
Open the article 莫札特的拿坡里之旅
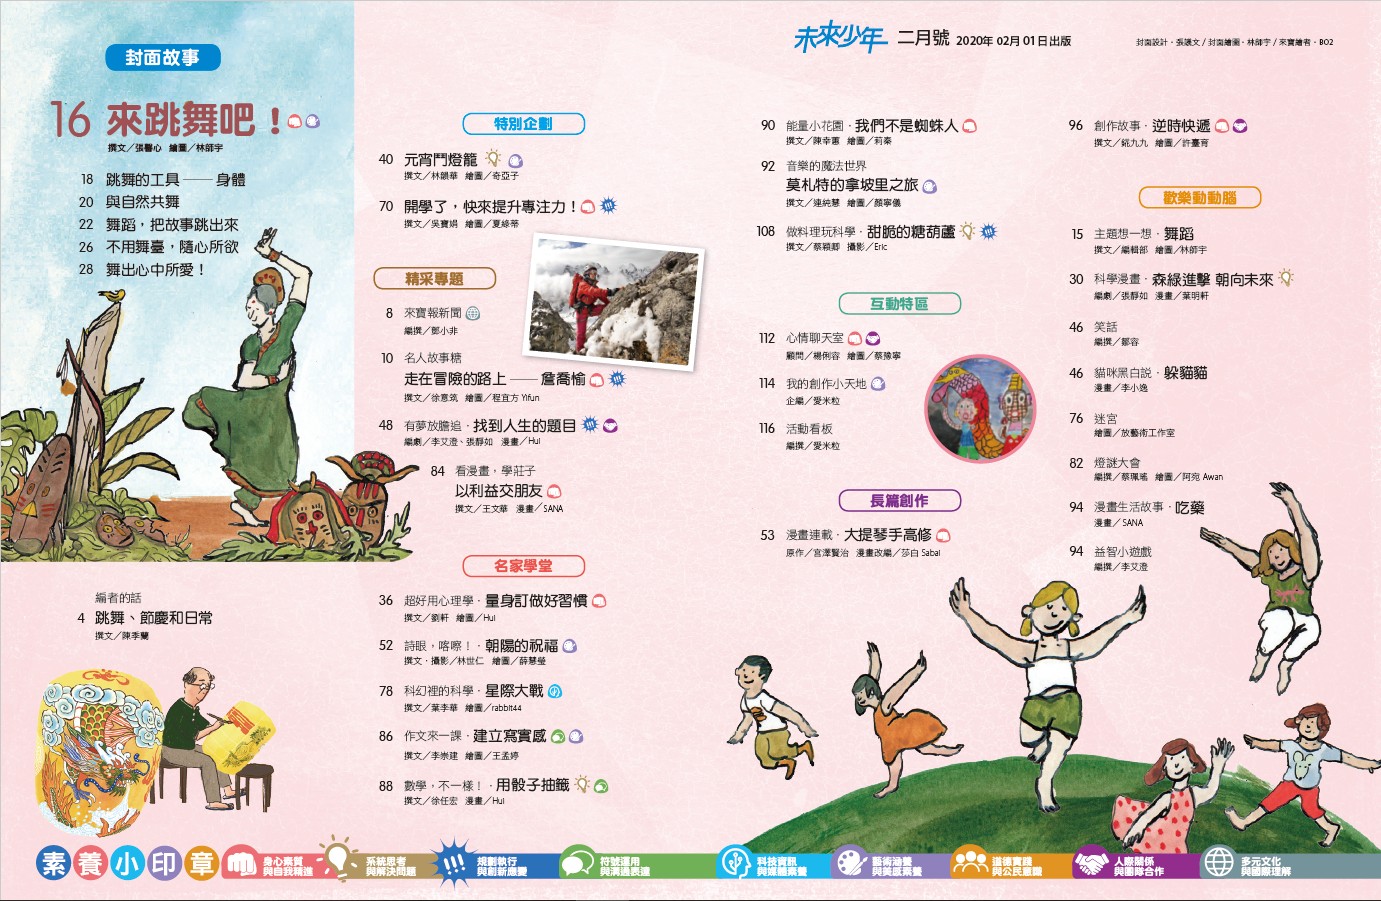click(x=851, y=185)
